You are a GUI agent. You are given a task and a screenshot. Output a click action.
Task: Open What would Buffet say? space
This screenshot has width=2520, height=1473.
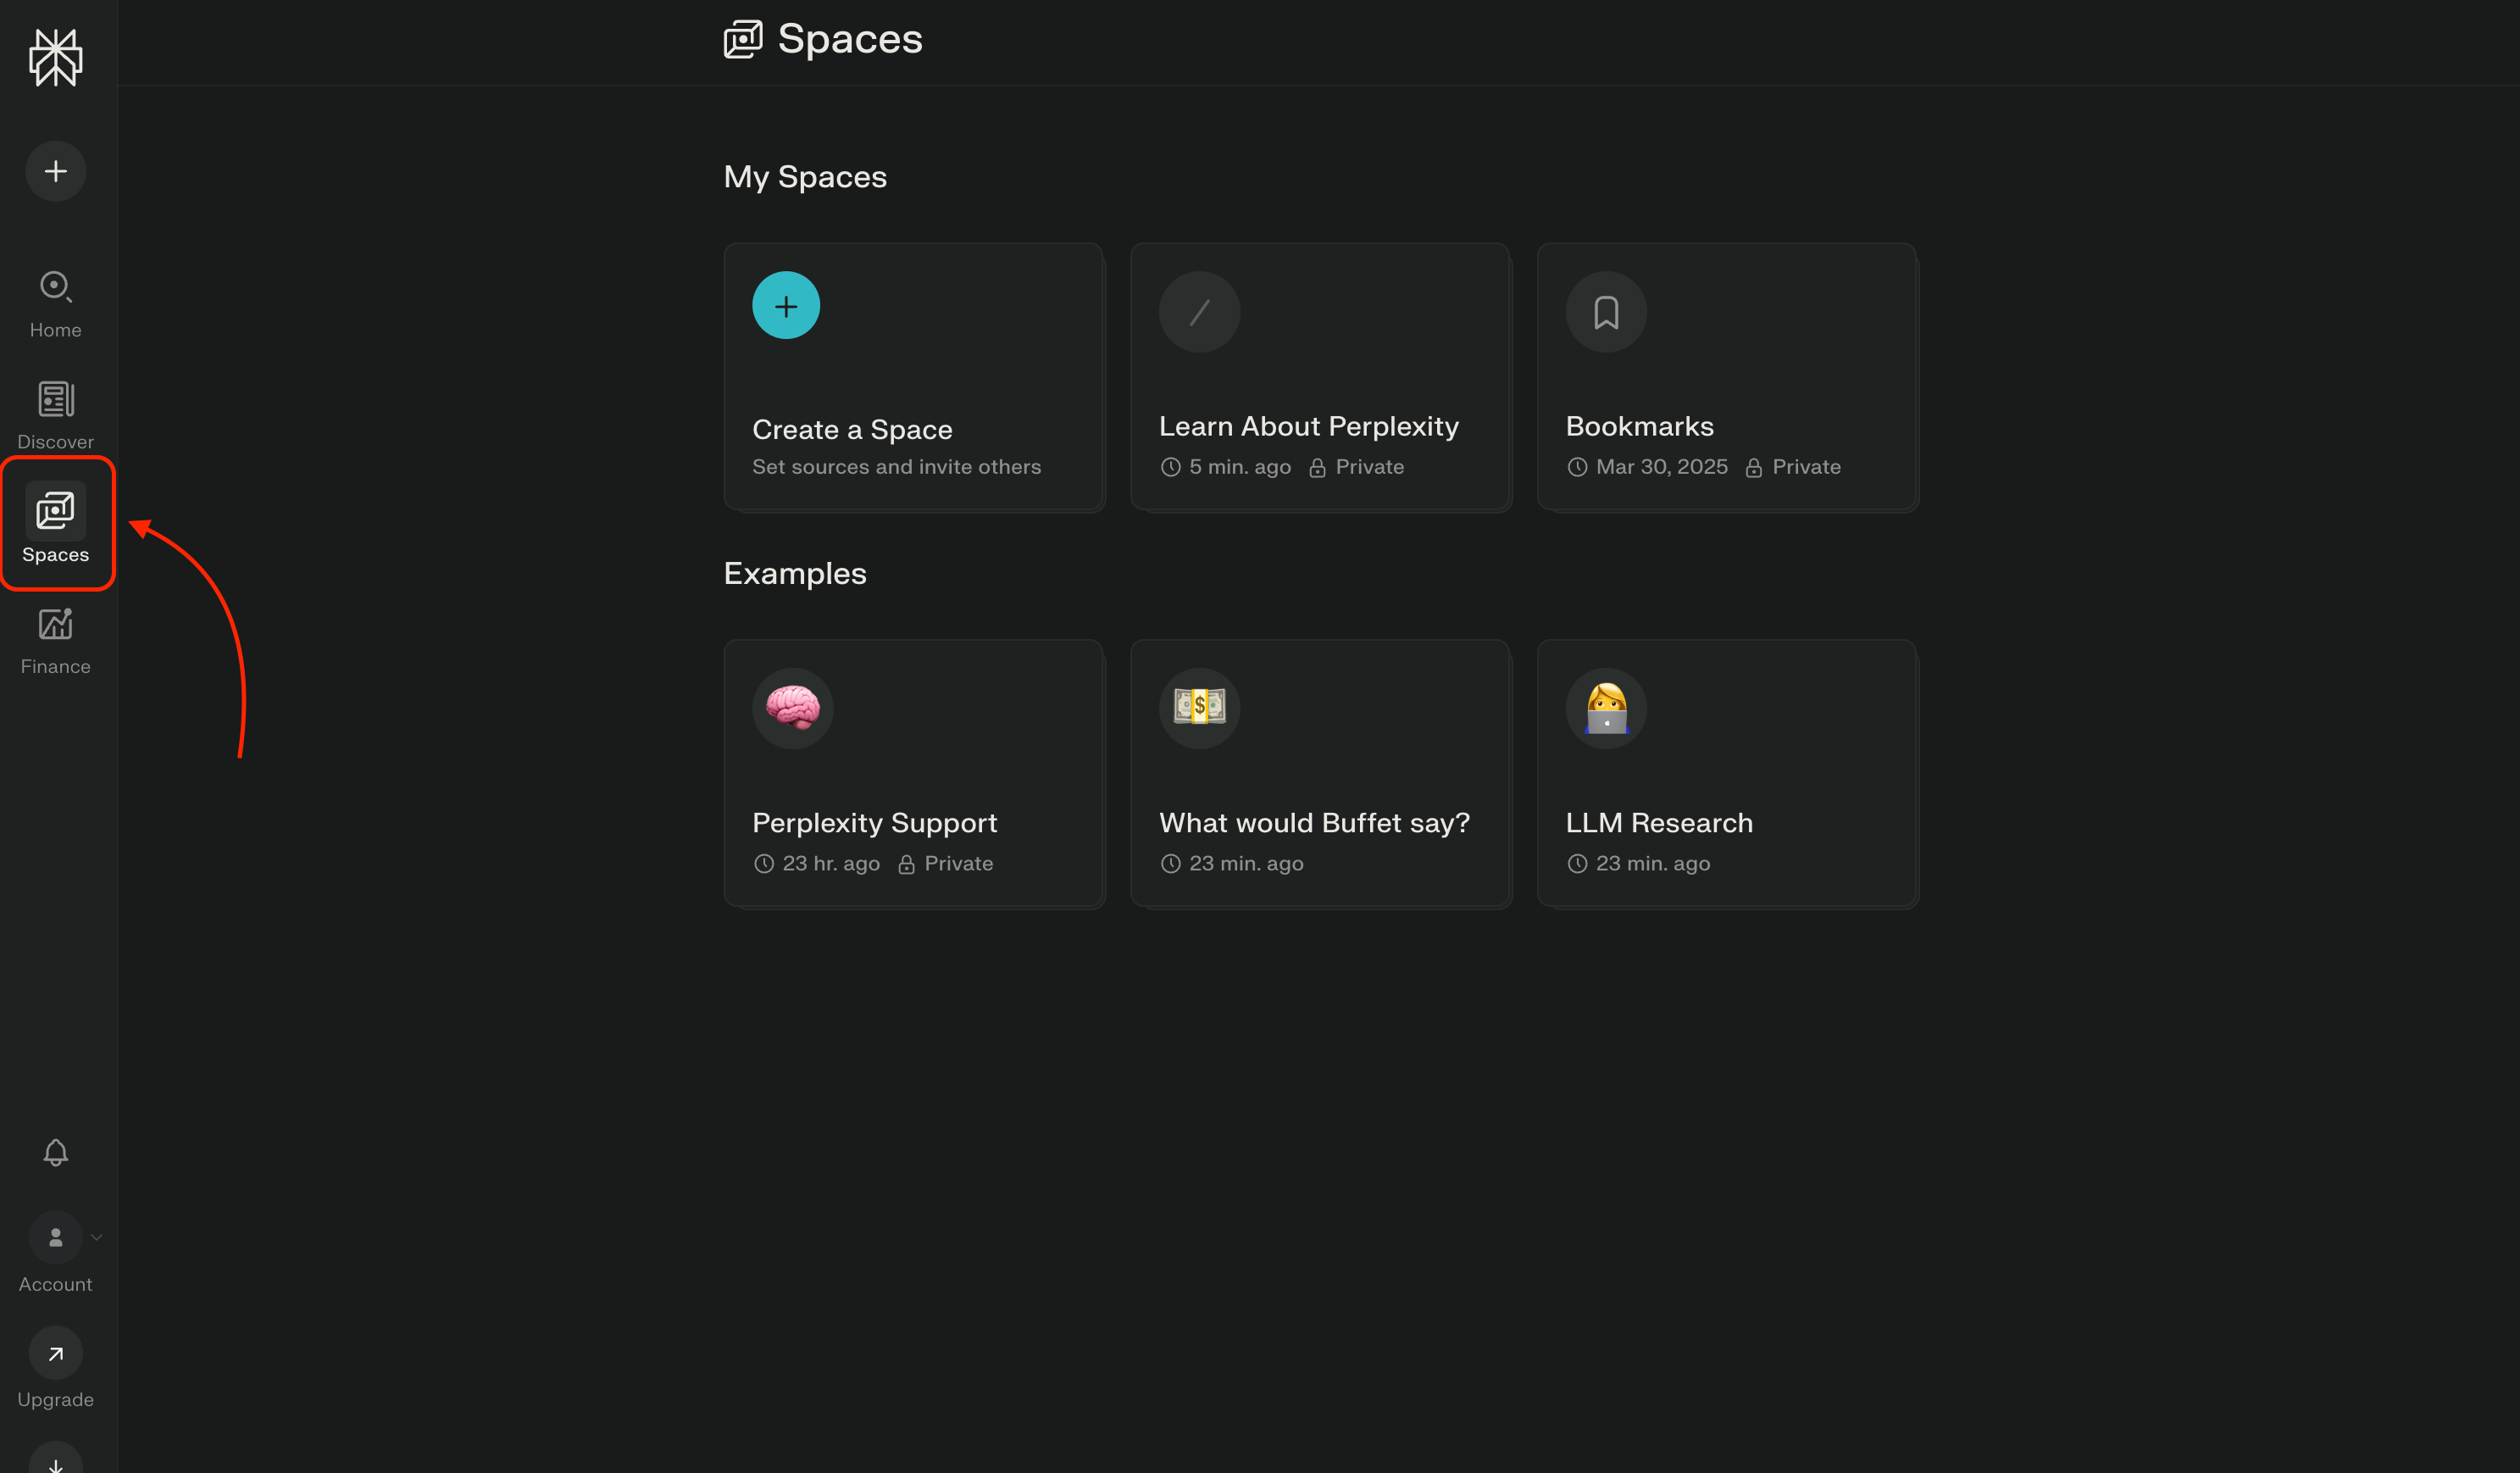click(x=1319, y=773)
